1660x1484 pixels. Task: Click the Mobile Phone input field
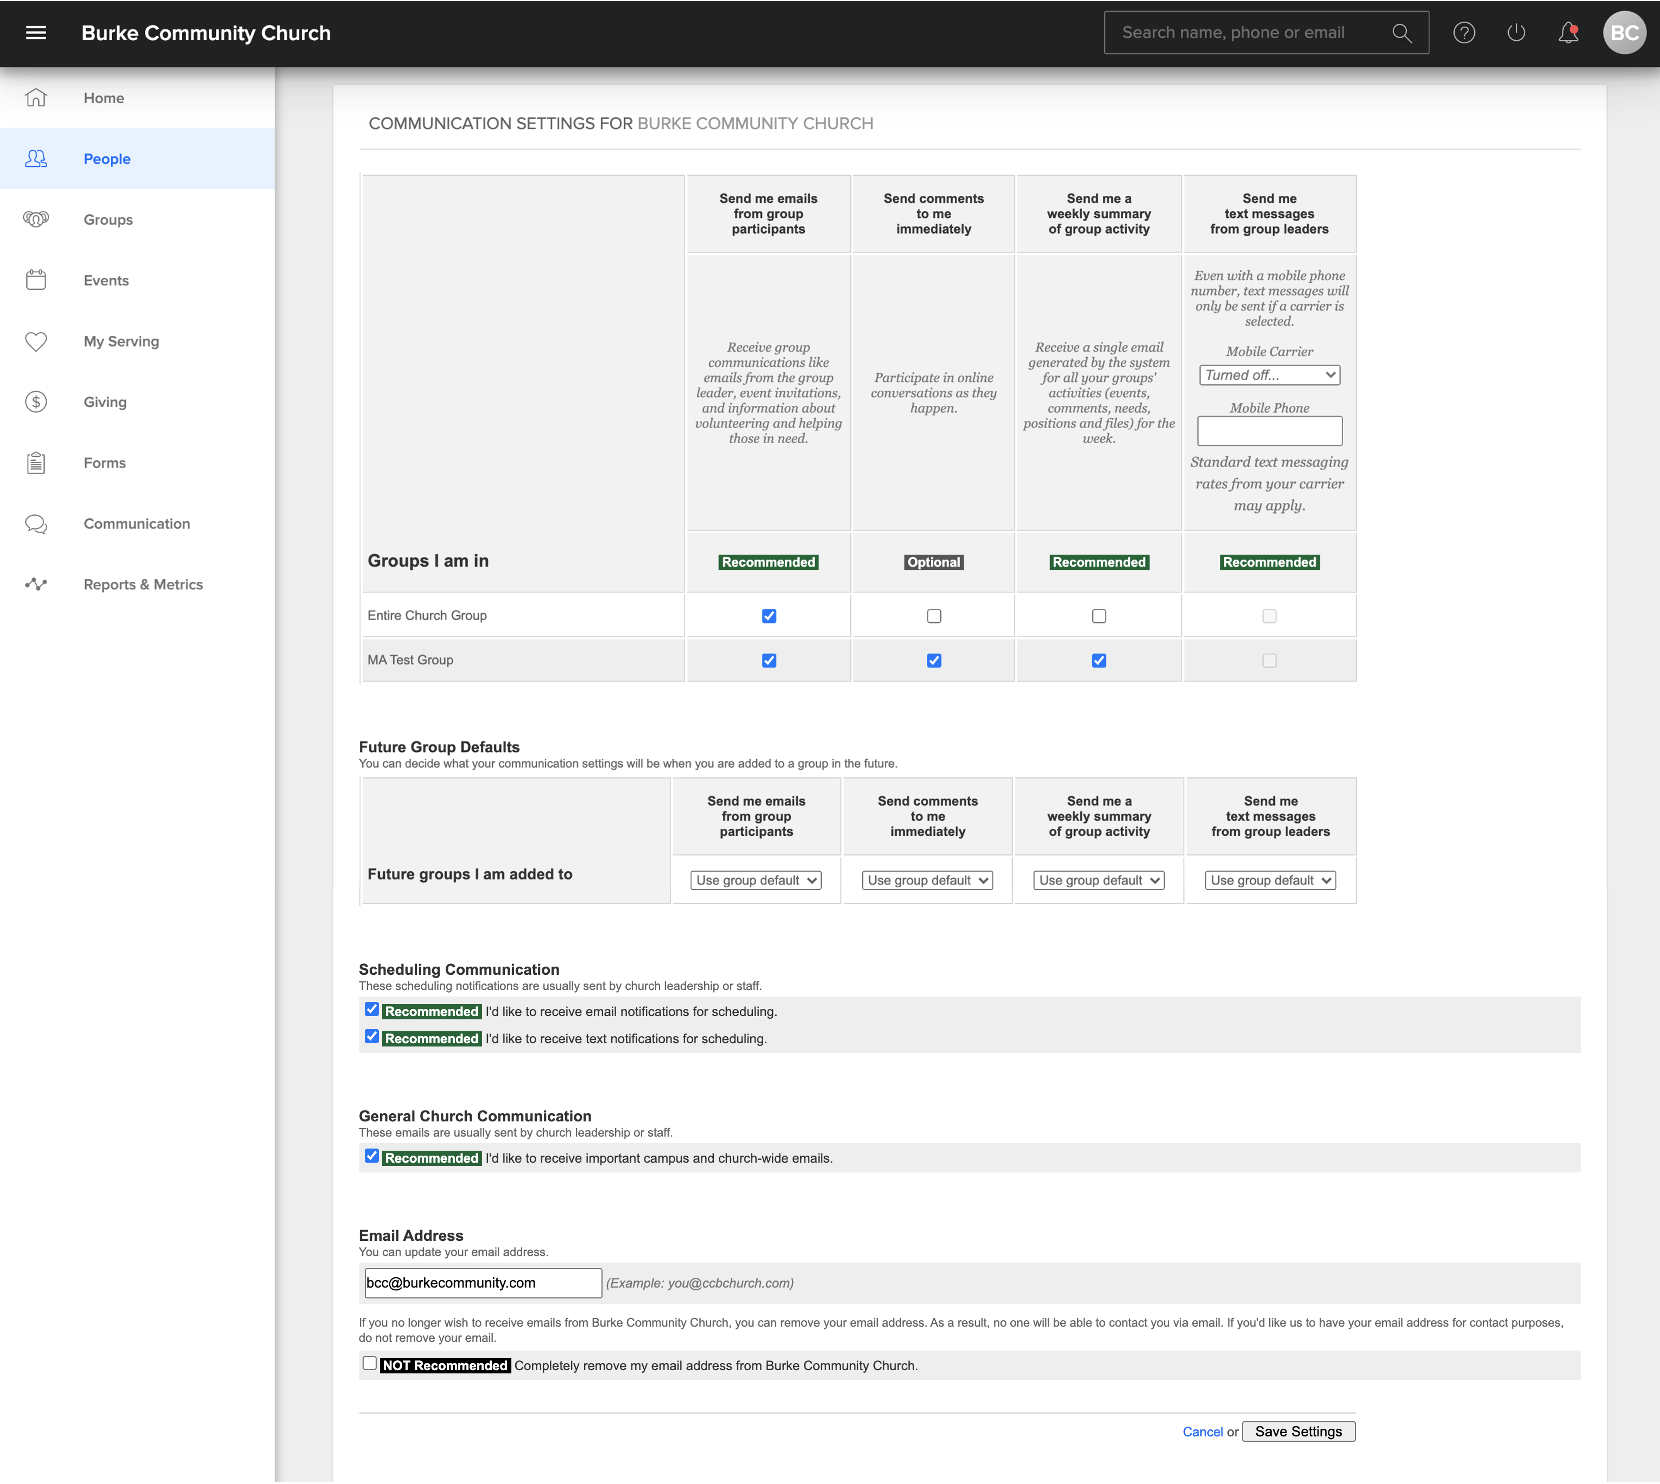pos(1270,431)
